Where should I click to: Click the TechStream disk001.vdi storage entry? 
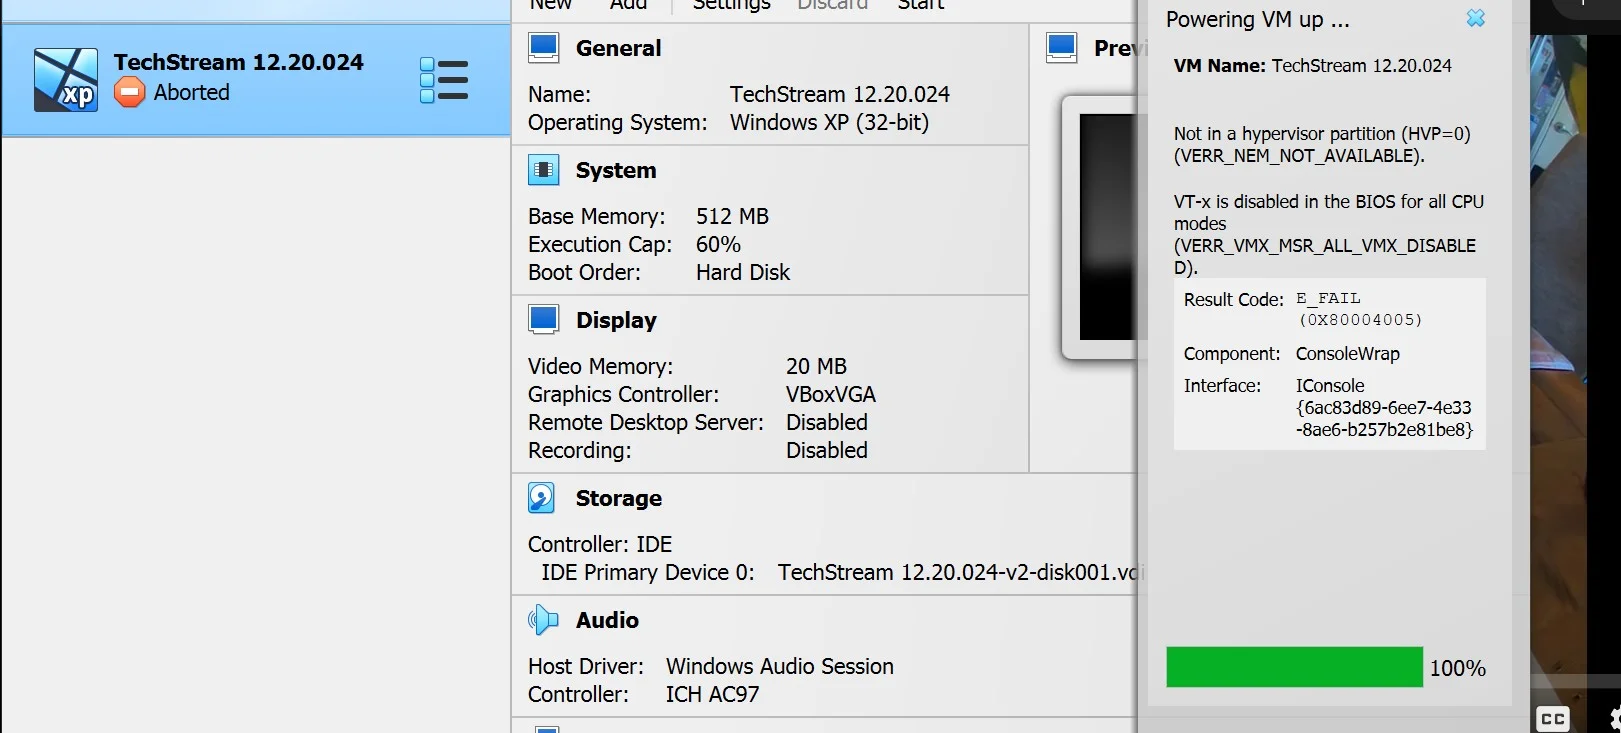tap(958, 572)
